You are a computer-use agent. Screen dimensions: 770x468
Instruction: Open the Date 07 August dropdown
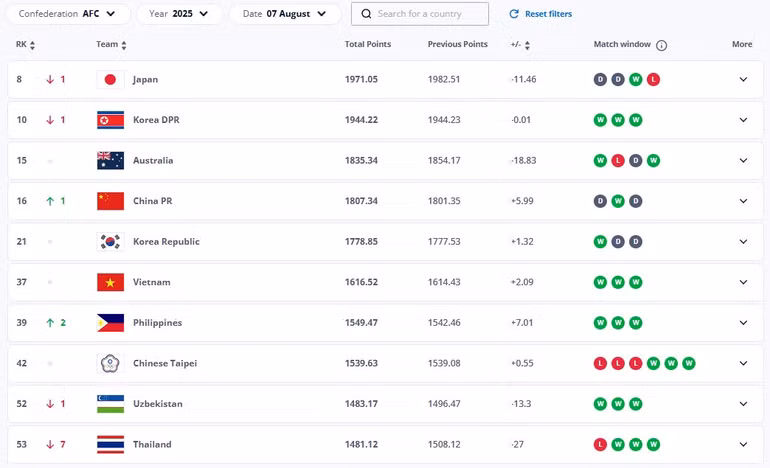click(284, 14)
